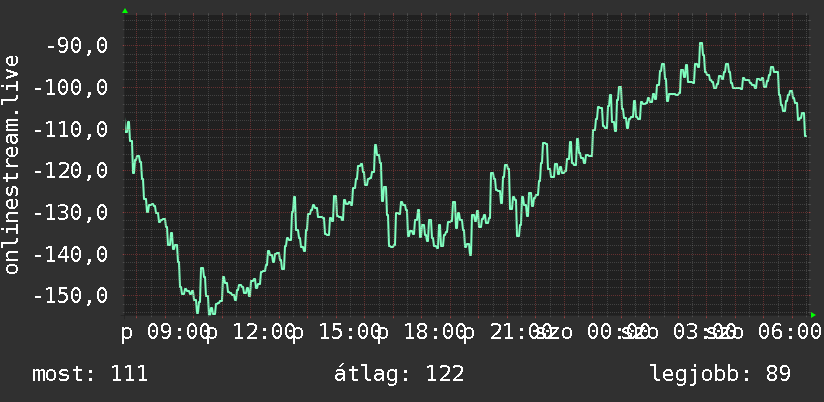
Task: Click the 'p 09:00' time label
Action: [x=165, y=332]
